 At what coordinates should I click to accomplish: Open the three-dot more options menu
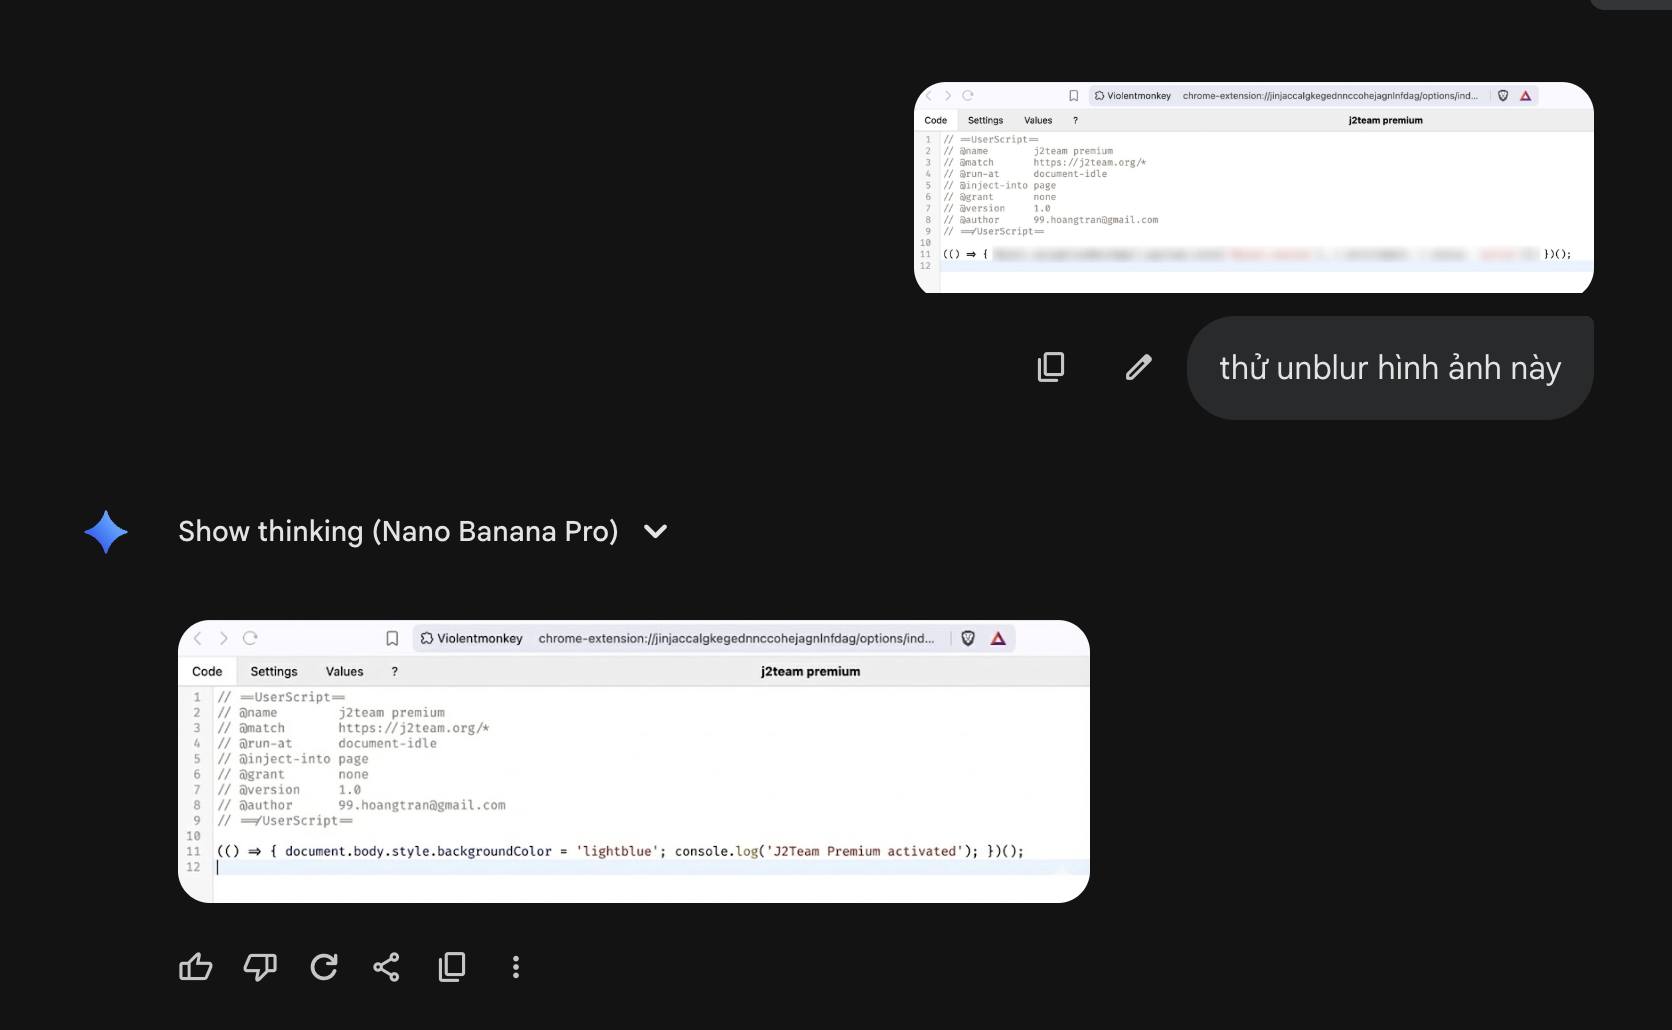click(516, 967)
